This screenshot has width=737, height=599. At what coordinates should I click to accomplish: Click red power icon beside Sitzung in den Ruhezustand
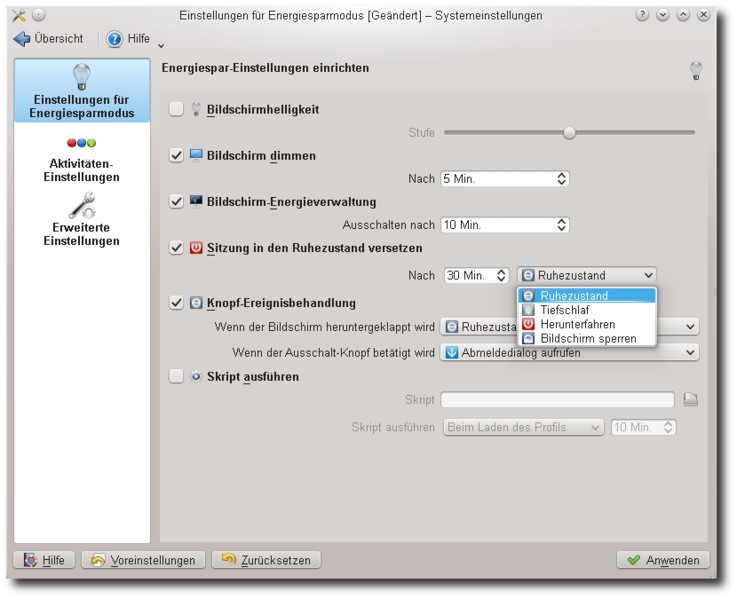point(196,247)
